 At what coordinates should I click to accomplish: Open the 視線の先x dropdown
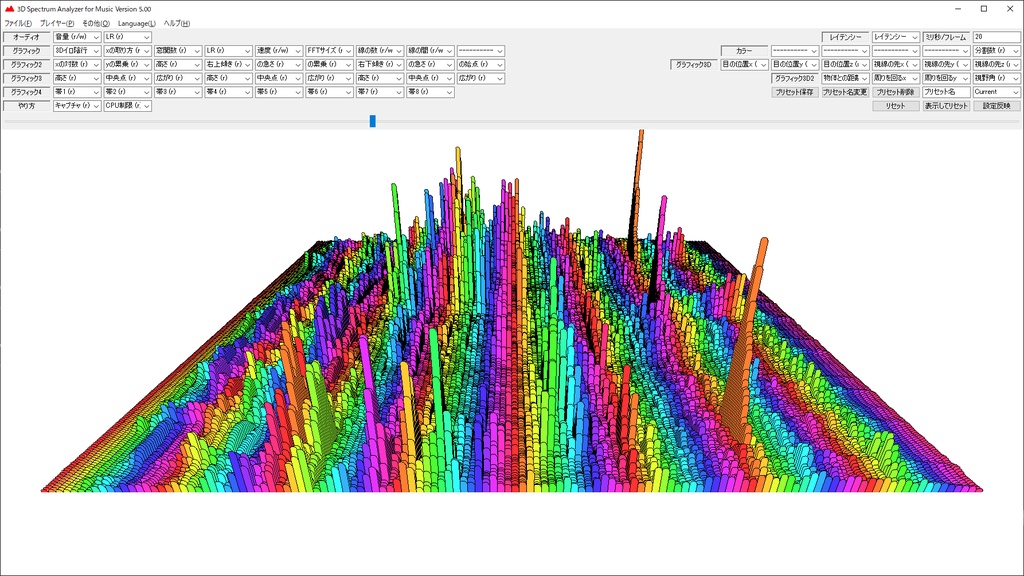895,65
